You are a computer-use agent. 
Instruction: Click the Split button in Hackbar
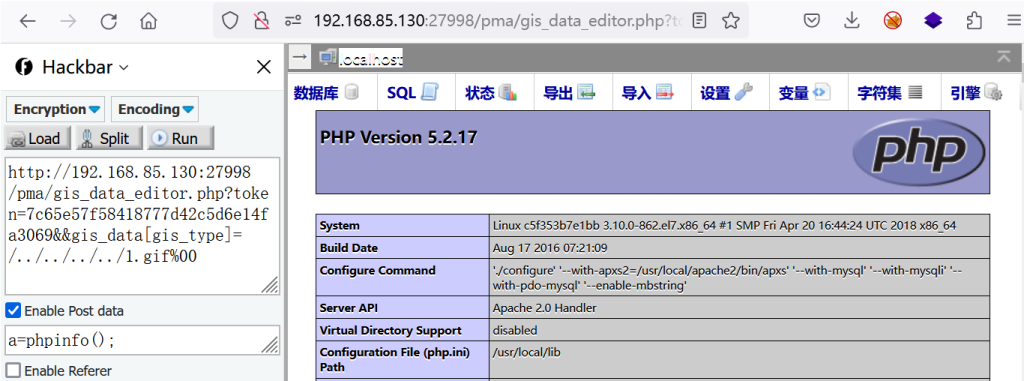click(x=109, y=139)
